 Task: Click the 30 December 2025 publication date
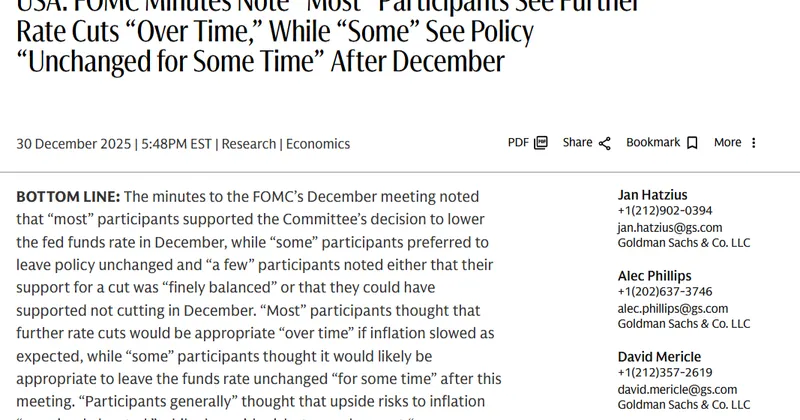click(74, 144)
